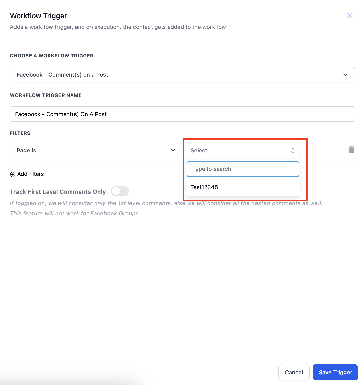
Task: Enable Track First Level Comments Only
Action: [120, 191]
